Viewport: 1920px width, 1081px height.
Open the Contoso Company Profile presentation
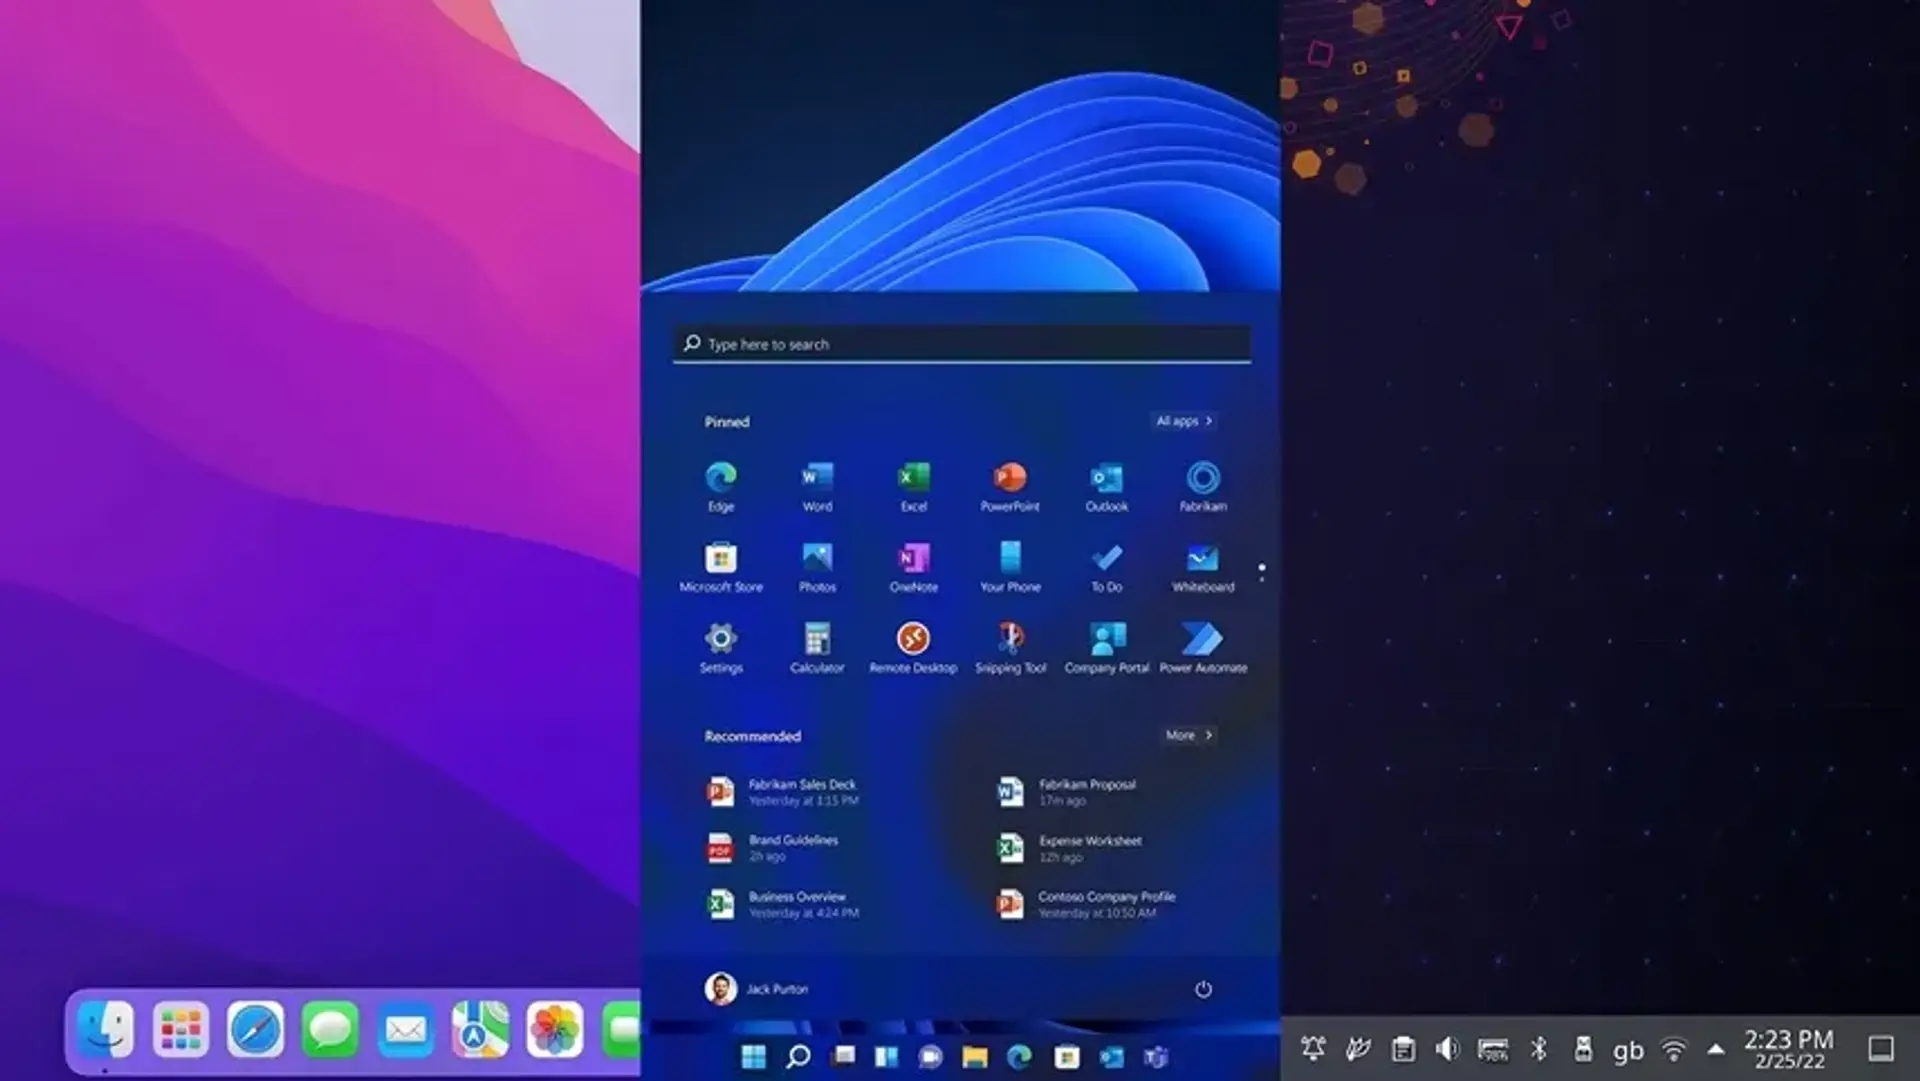[1086, 904]
